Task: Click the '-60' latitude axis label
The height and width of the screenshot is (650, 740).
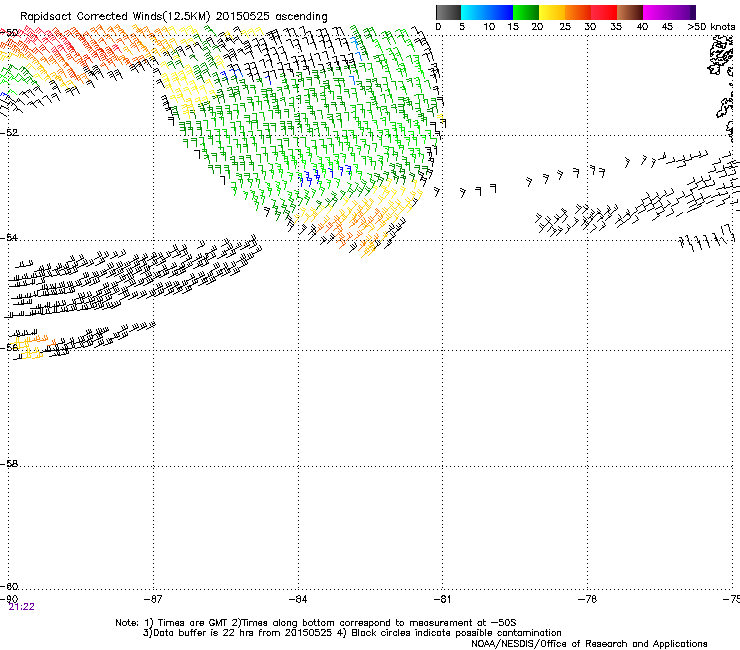Action: (x=9, y=587)
